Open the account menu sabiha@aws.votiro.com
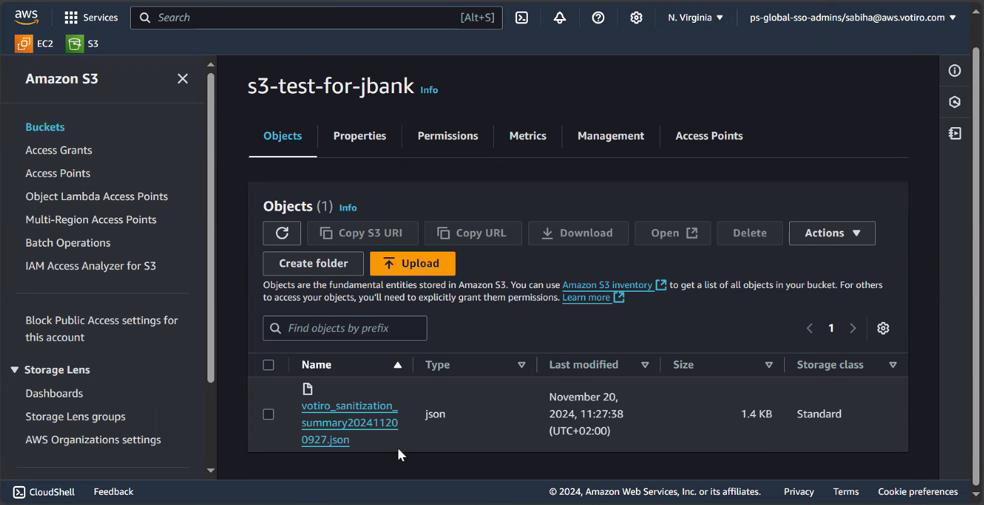 (853, 18)
